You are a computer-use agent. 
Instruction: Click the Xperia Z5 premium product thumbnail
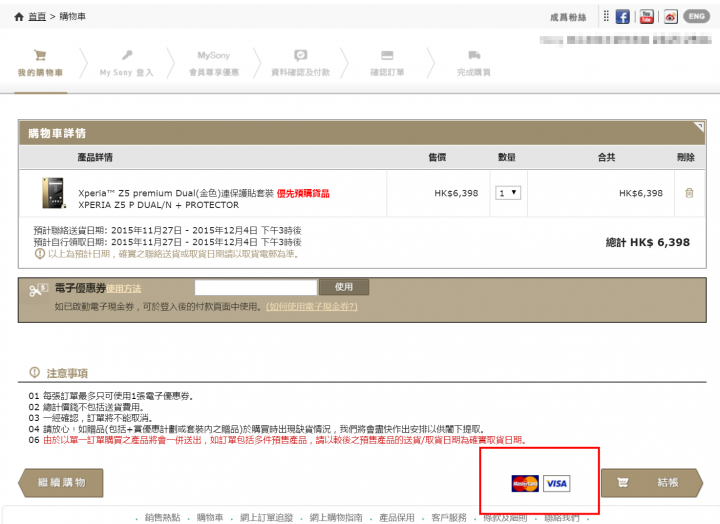pyautogui.click(x=54, y=193)
